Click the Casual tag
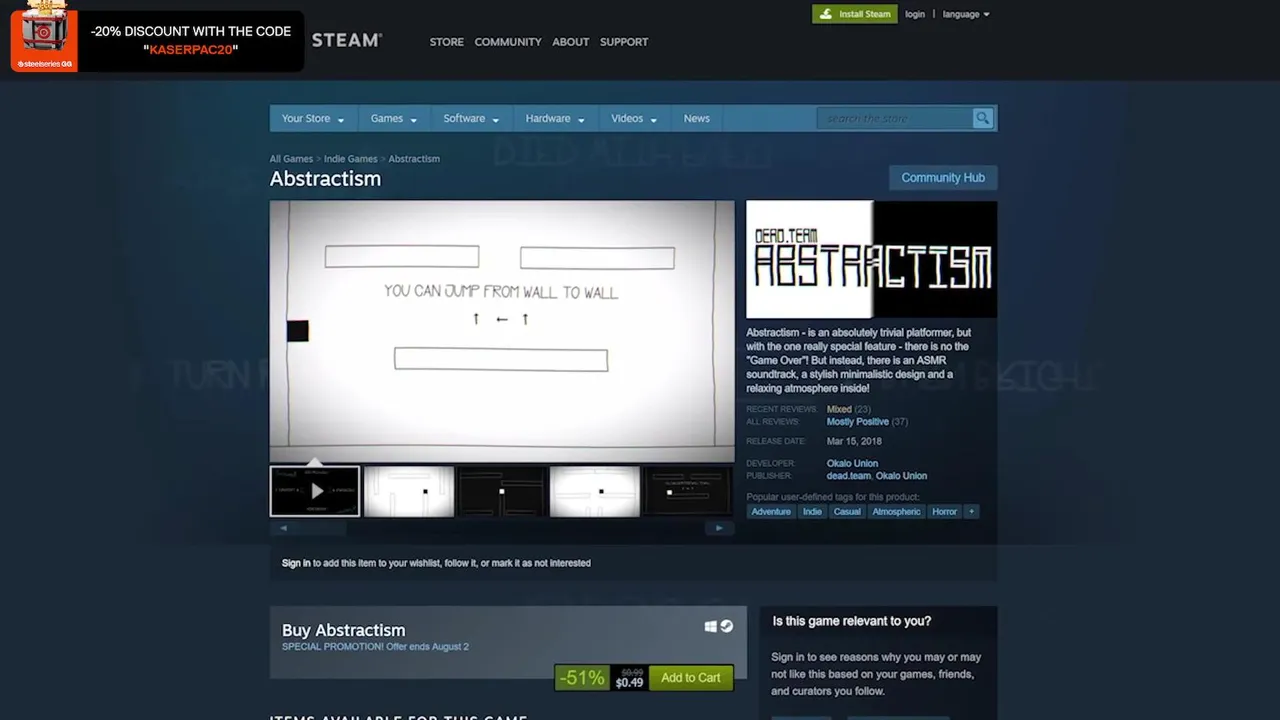Screen dimensions: 1280x720 (x=847, y=511)
